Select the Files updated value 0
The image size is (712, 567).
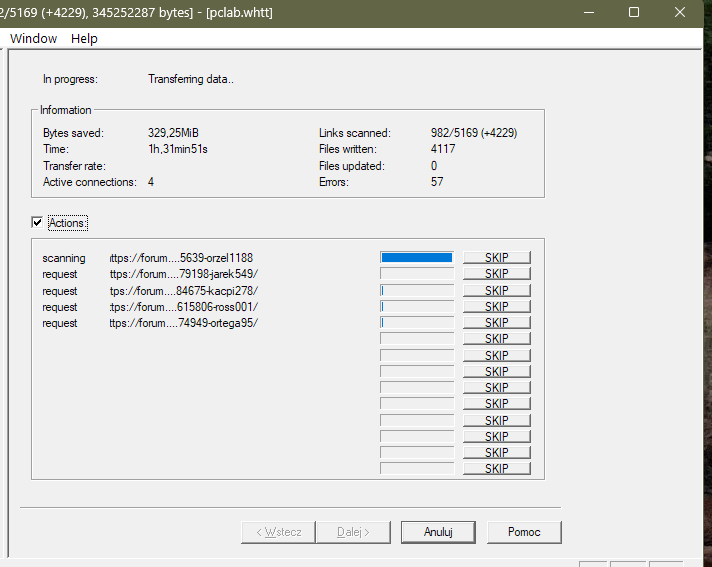pyautogui.click(x=434, y=166)
